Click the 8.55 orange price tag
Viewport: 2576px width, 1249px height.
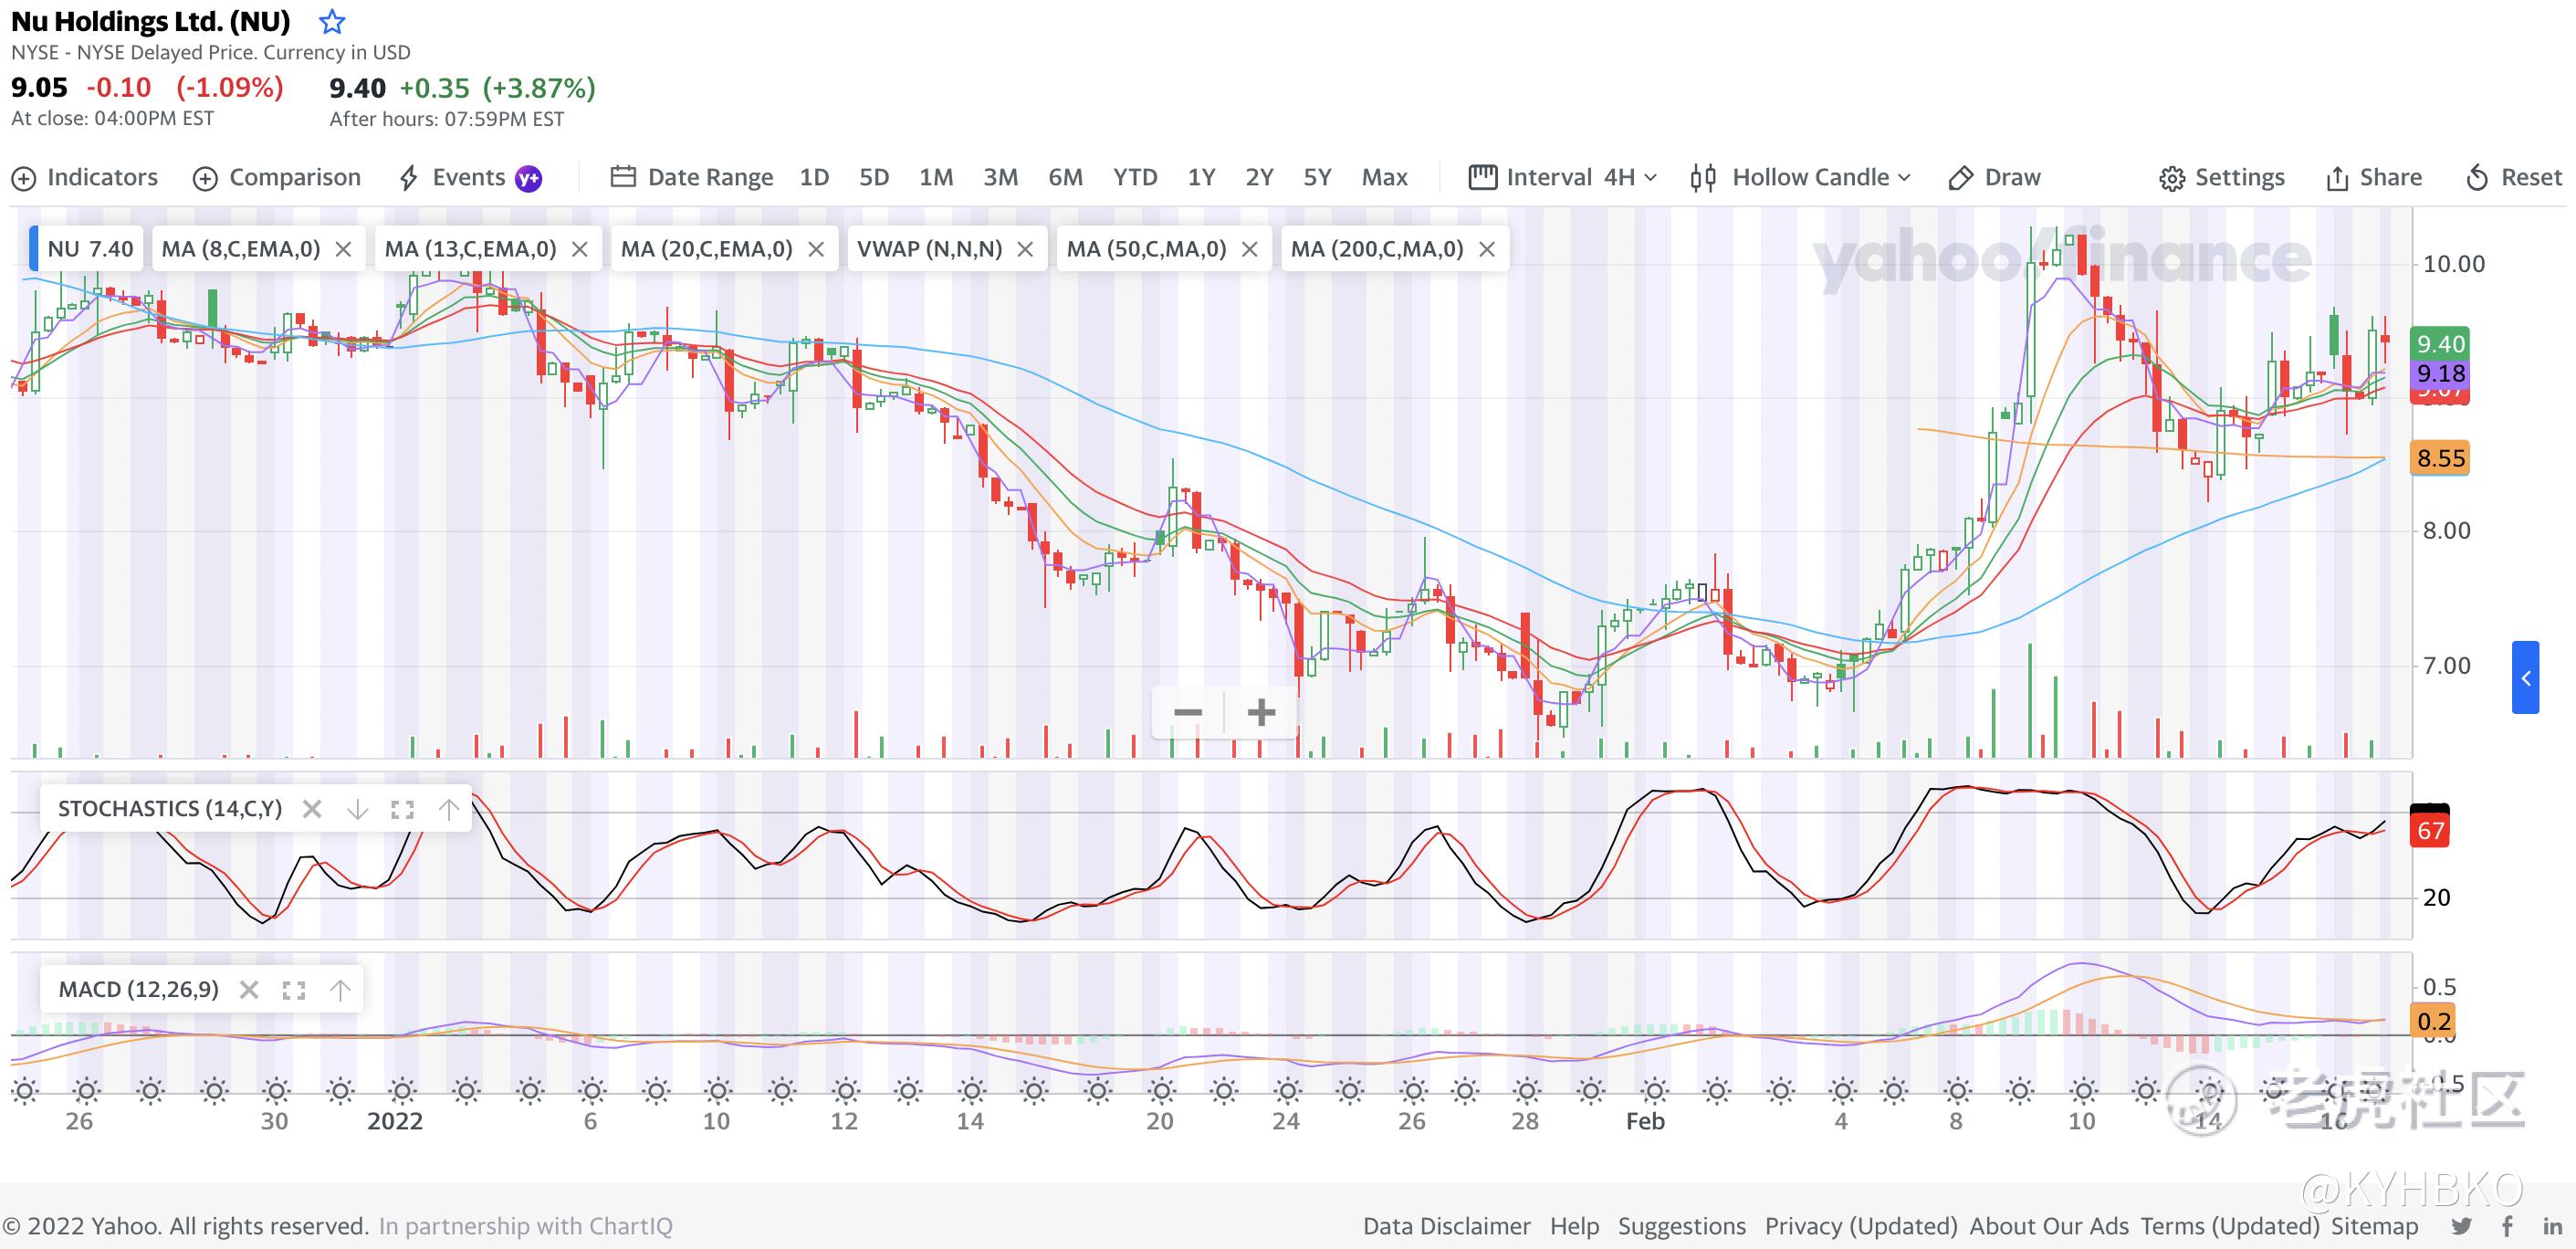[x=2440, y=458]
